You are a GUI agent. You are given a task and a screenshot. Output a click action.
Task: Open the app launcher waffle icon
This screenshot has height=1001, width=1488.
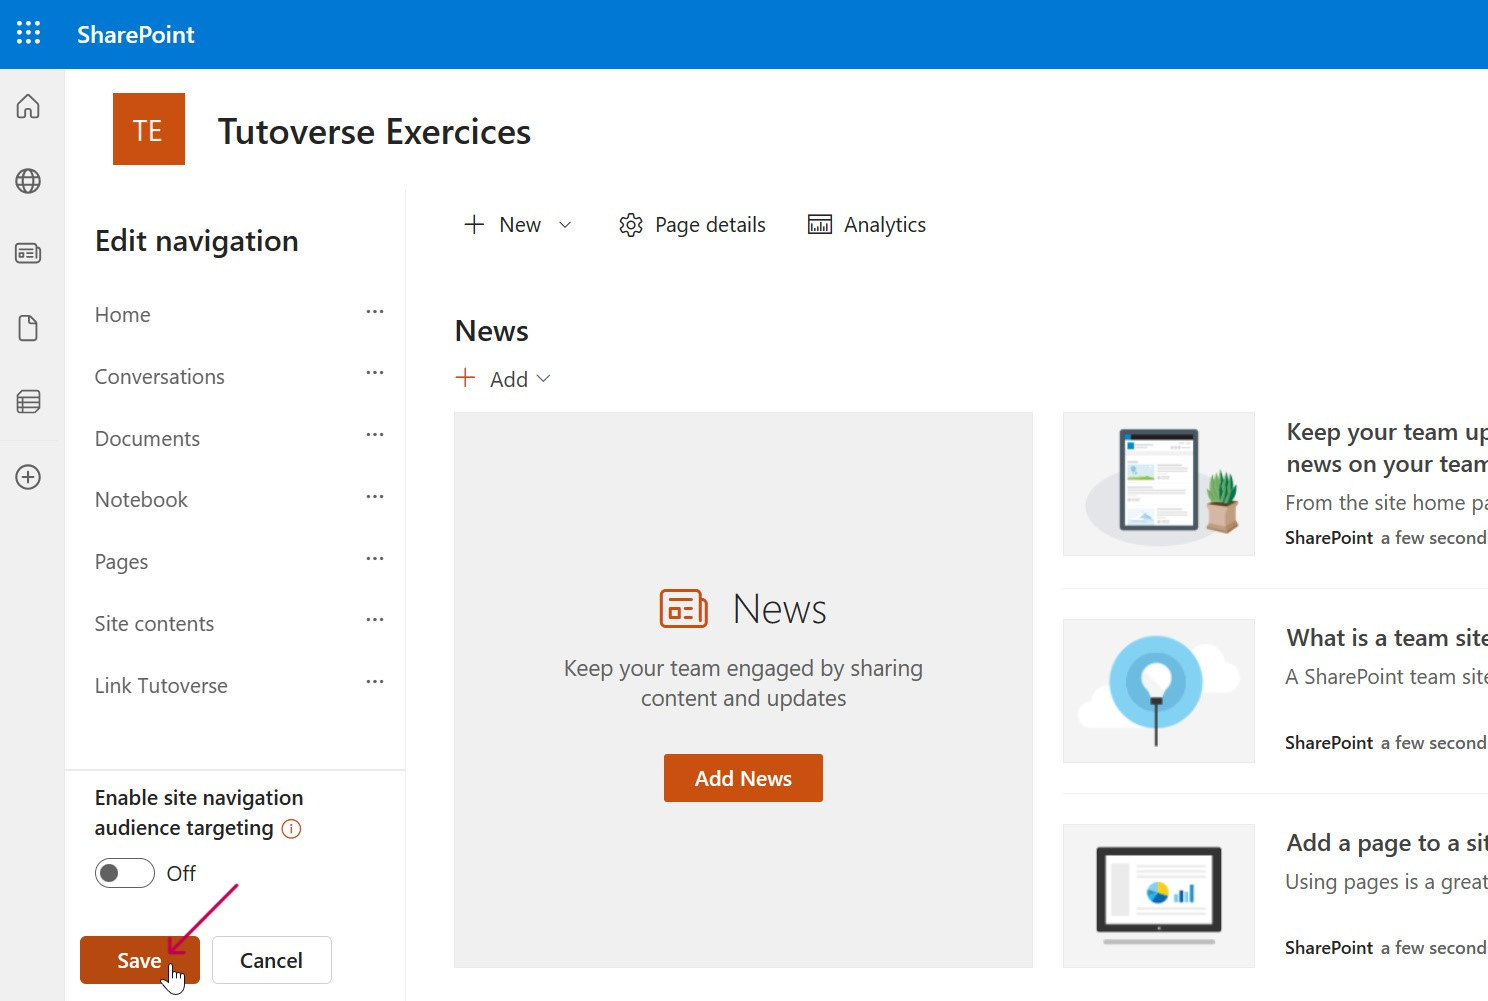(x=29, y=33)
